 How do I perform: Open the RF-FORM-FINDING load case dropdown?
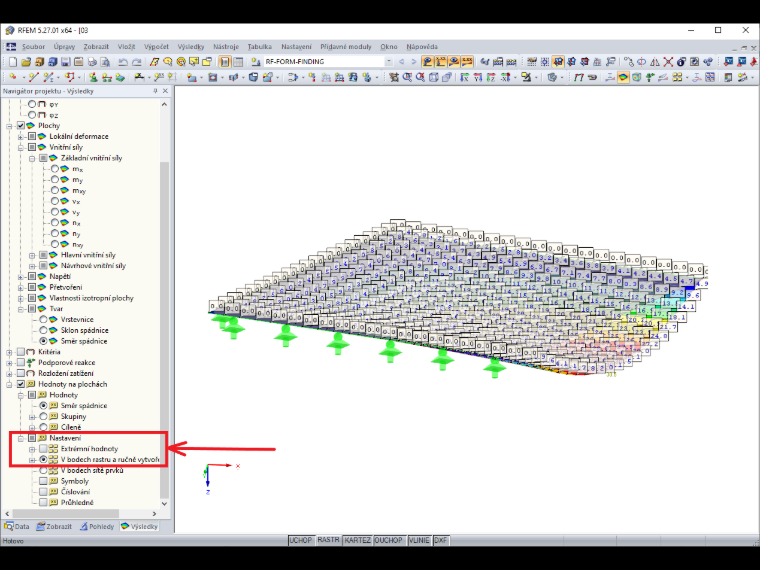coord(389,62)
